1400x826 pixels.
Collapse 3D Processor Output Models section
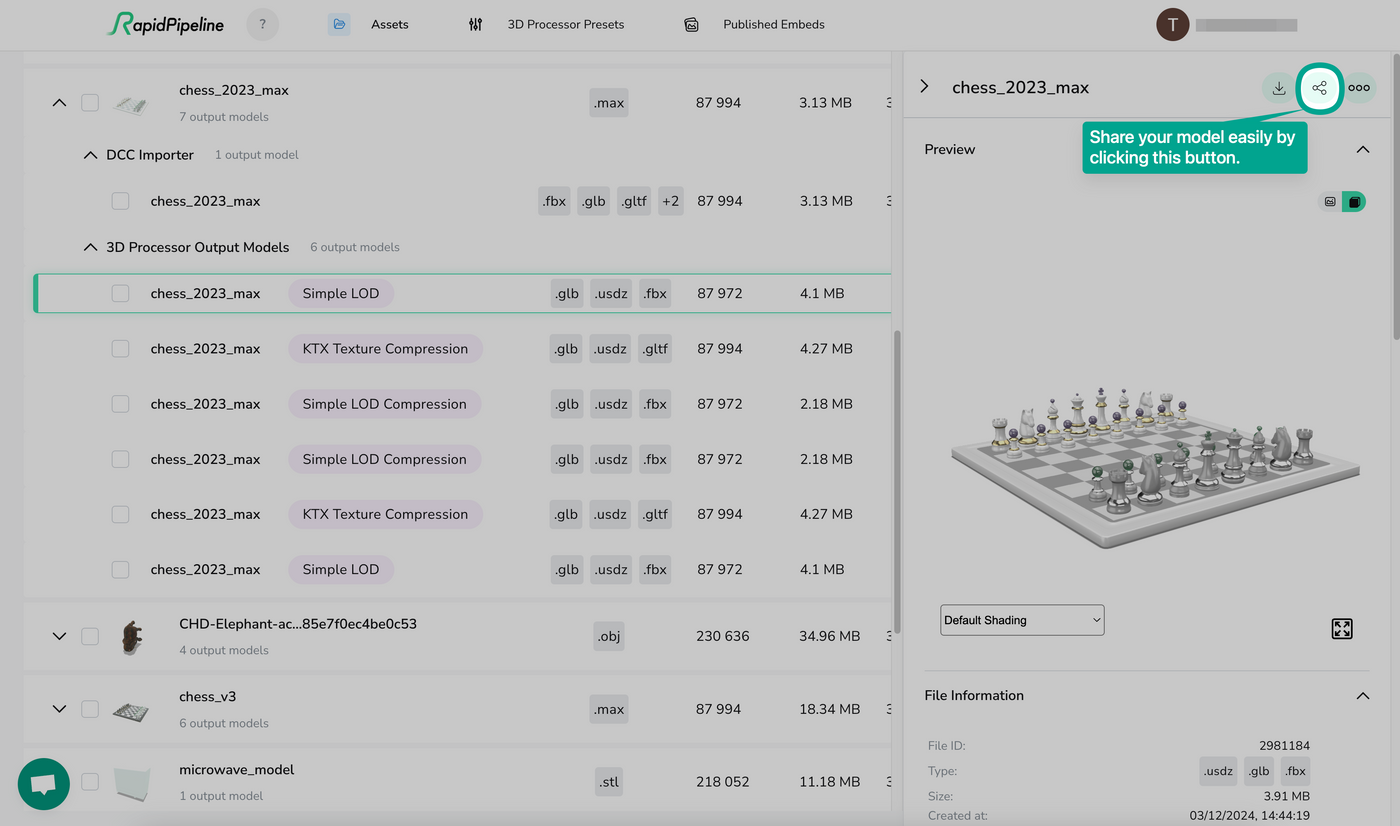[90, 247]
